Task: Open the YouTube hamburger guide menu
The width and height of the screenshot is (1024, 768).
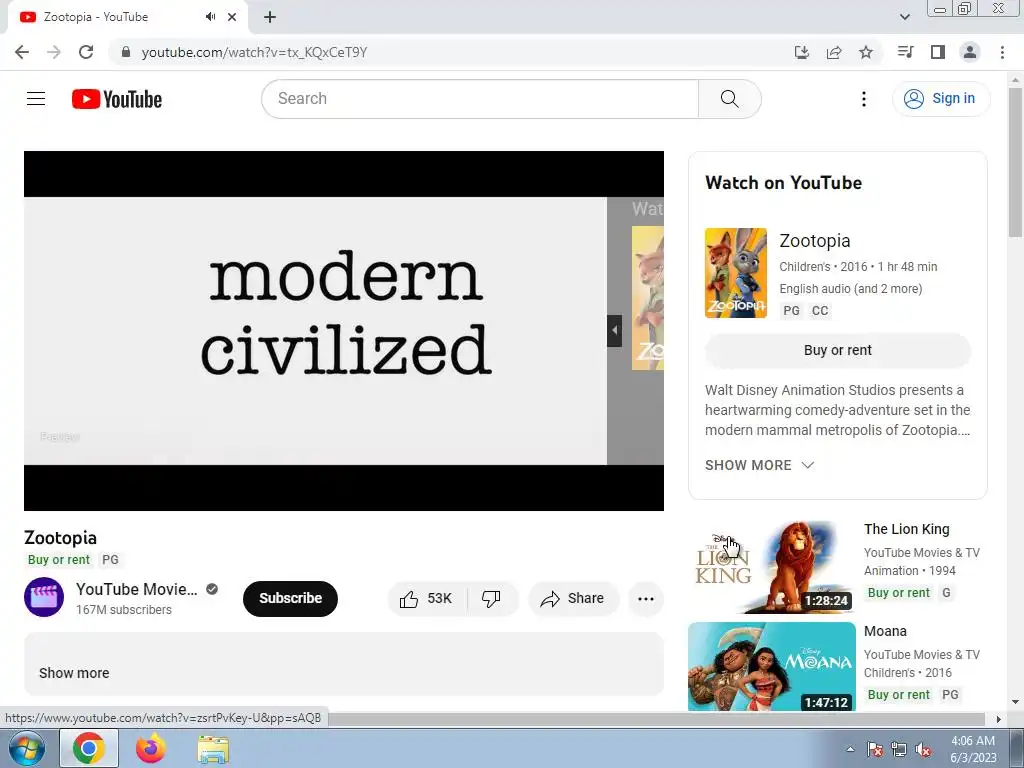Action: coord(36,99)
